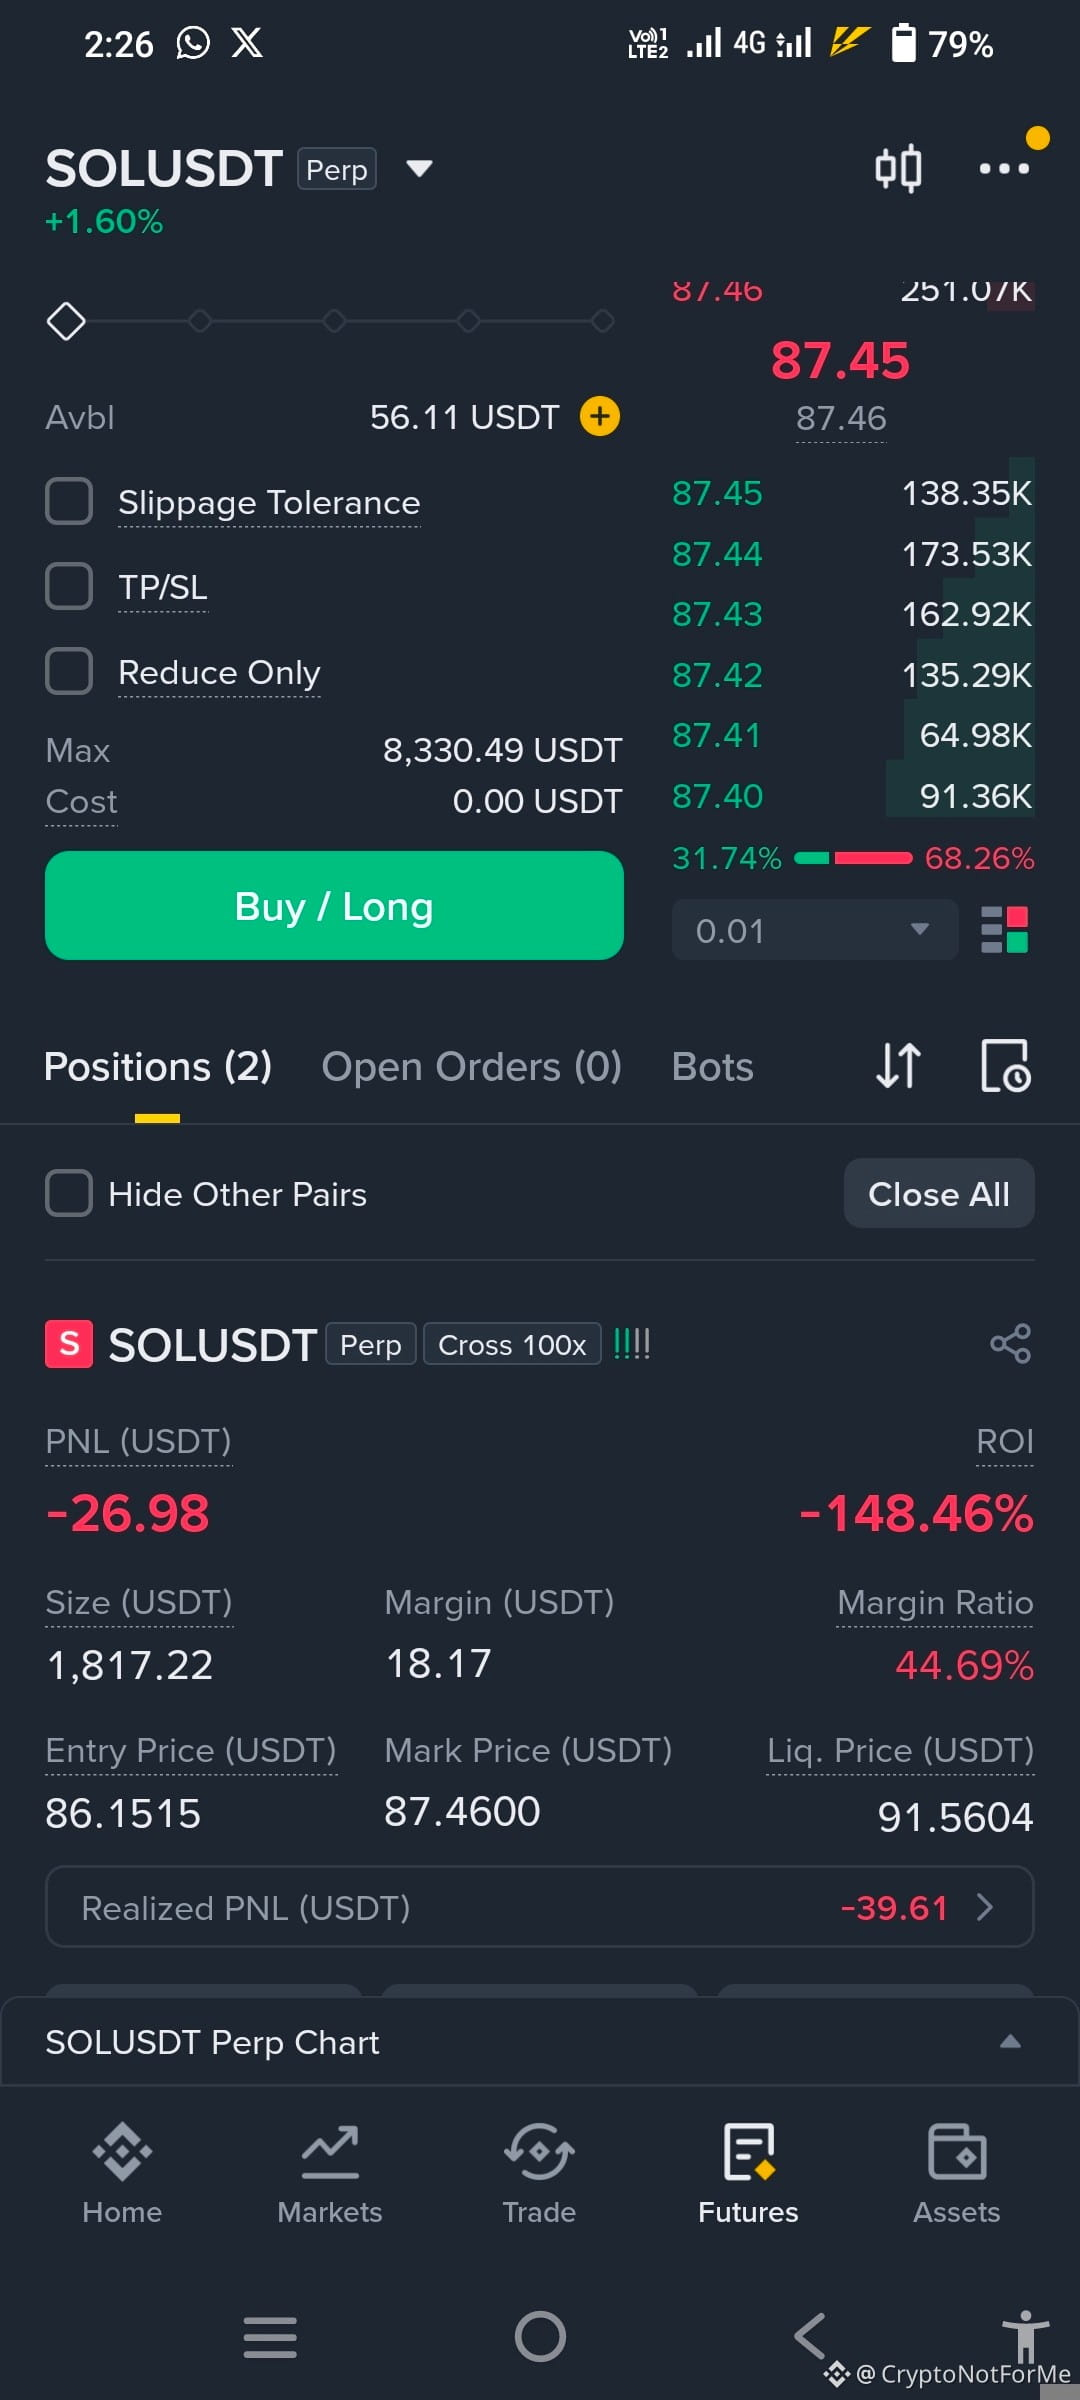Image resolution: width=1080 pixels, height=2400 pixels.
Task: Switch to the Open Orders (0) tab
Action: (x=471, y=1066)
